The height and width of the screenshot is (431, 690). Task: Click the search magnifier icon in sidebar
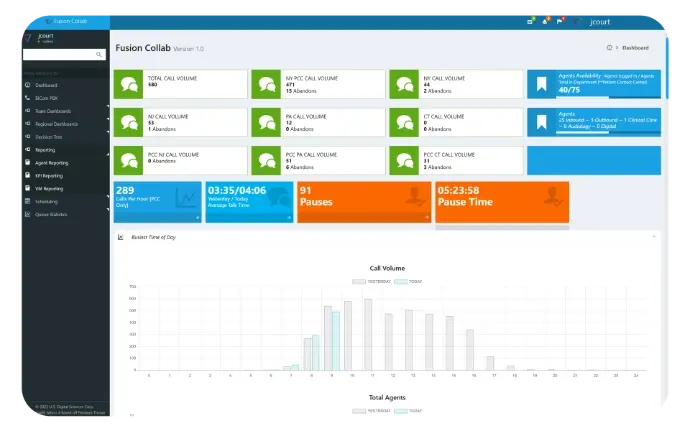[x=99, y=54]
